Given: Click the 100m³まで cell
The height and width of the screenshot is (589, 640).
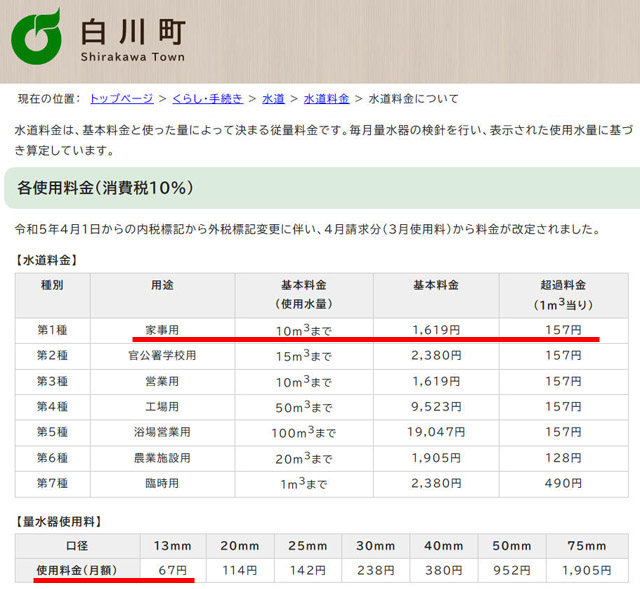Looking at the screenshot, I should 304,432.
